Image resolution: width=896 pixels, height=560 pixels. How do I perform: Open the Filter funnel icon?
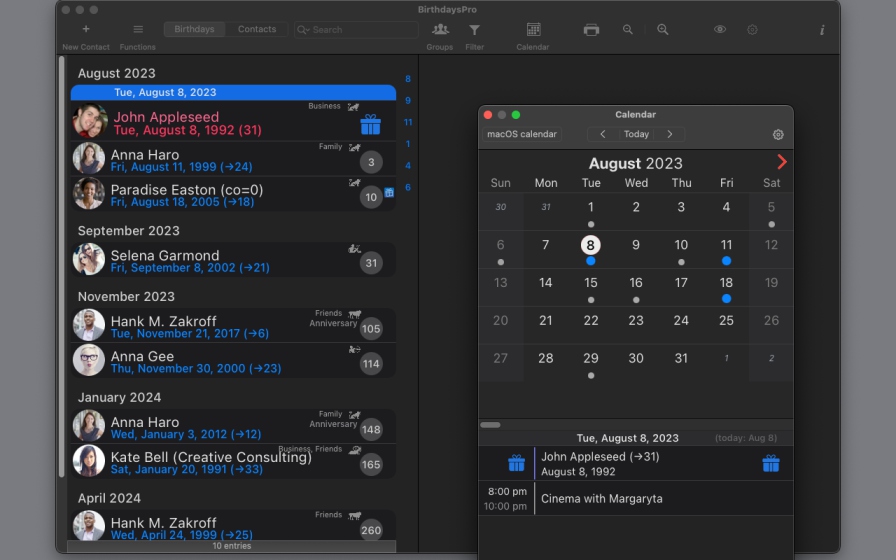point(474,30)
